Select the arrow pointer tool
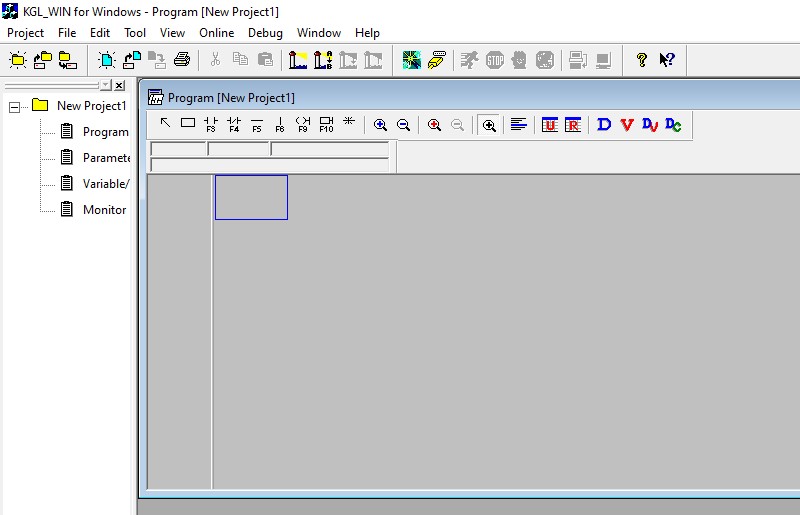The height and width of the screenshot is (515, 800). click(165, 124)
